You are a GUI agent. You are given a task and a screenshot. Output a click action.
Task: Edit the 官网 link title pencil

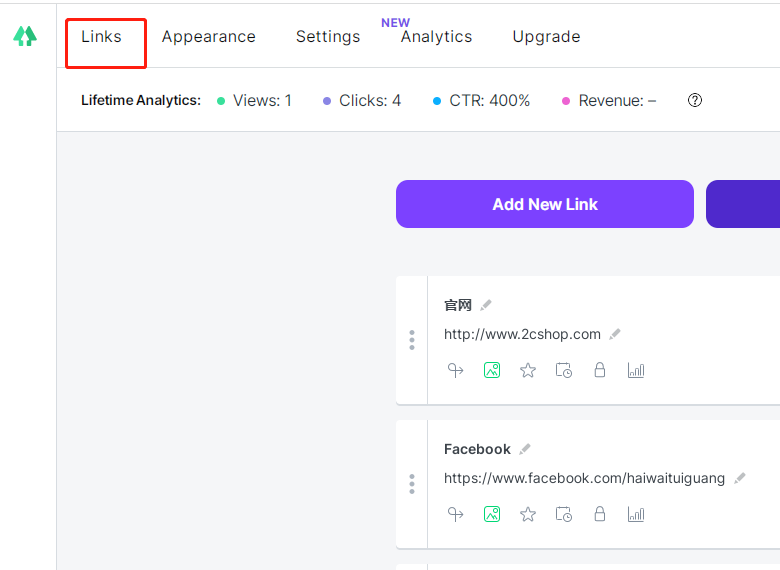[x=486, y=305]
